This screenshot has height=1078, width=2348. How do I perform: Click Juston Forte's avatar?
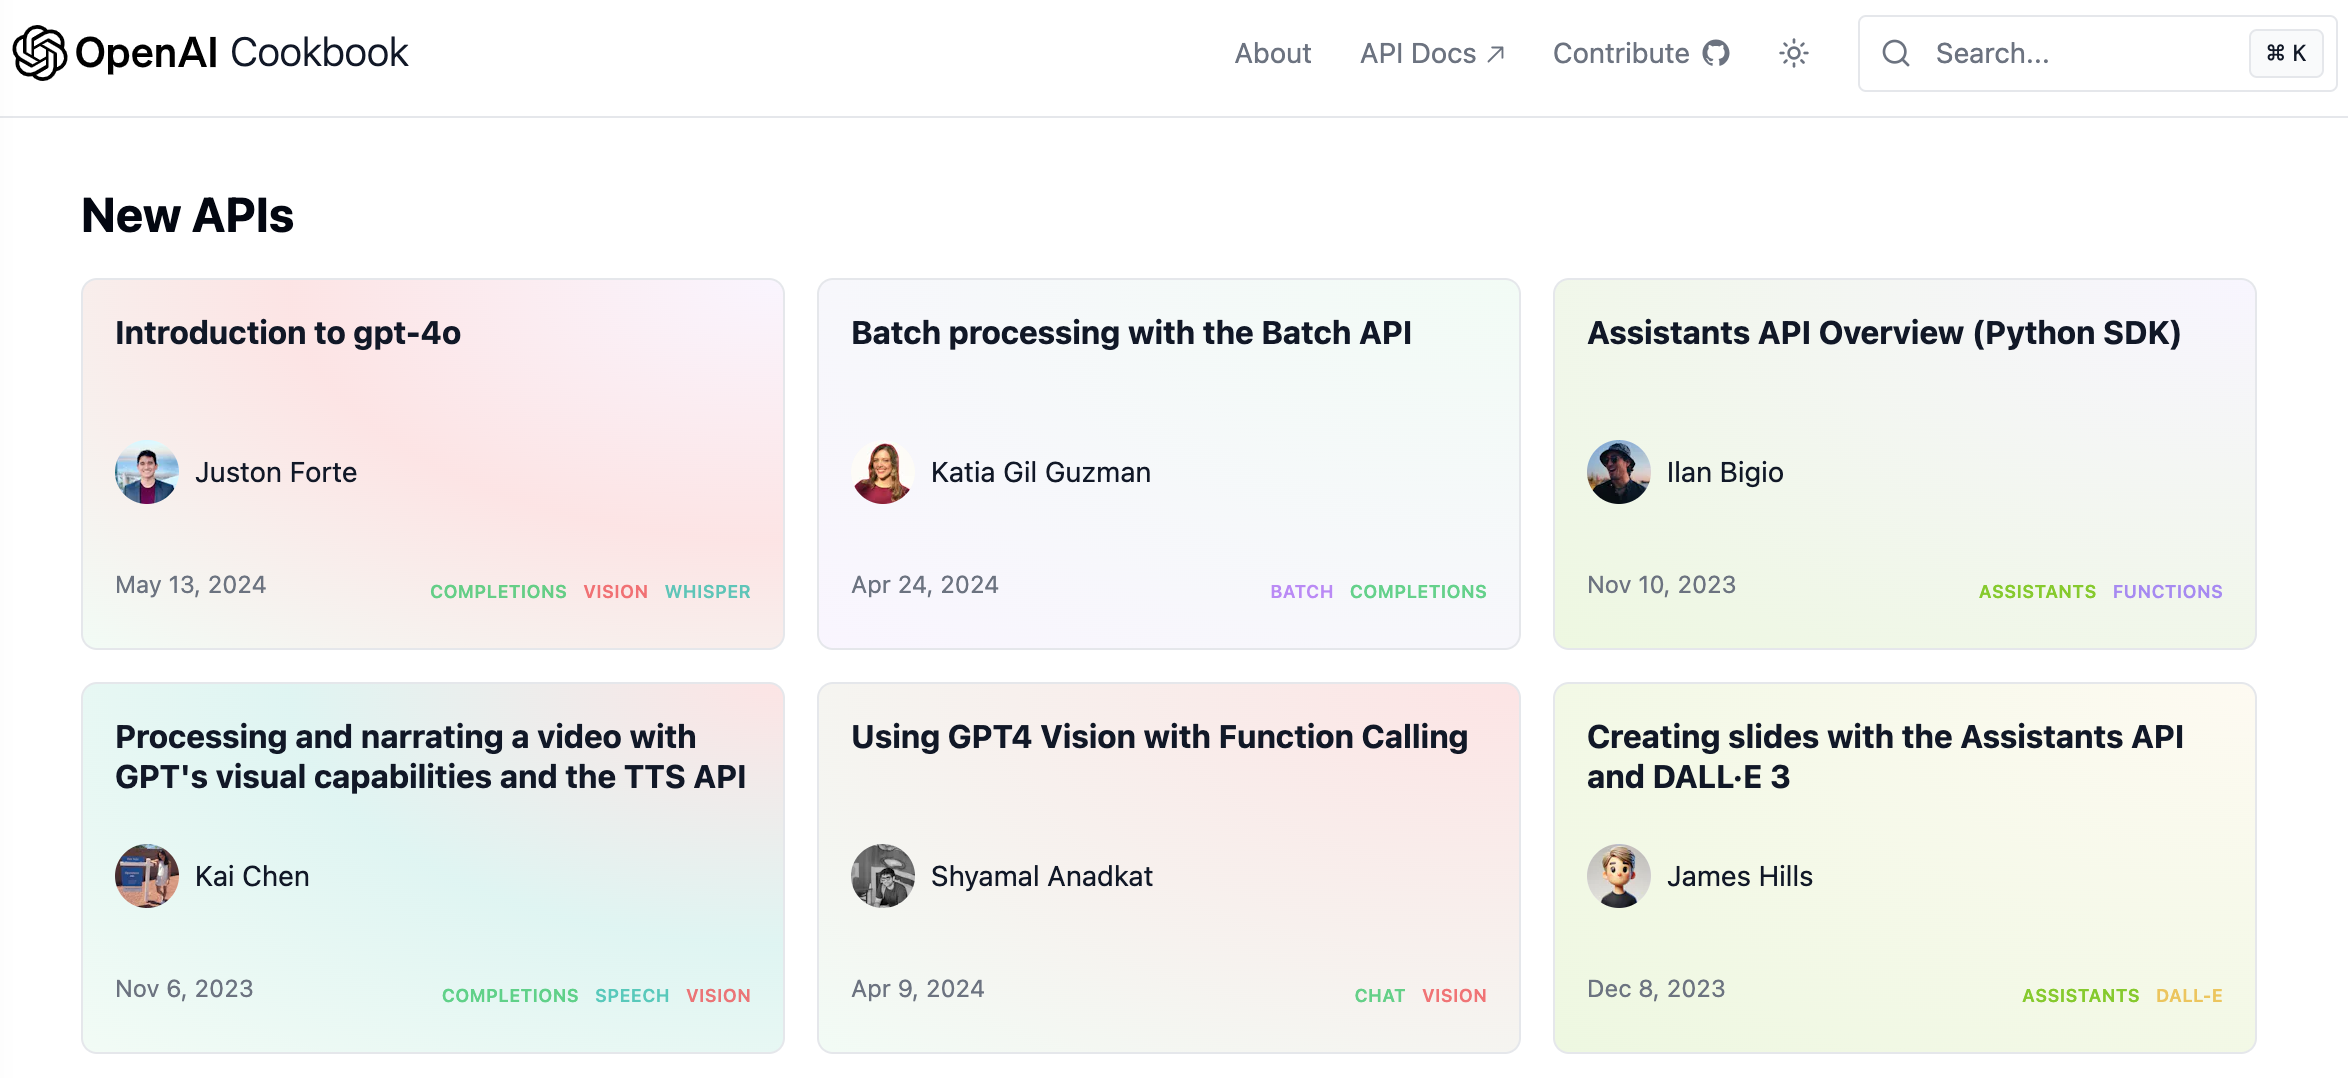147,472
